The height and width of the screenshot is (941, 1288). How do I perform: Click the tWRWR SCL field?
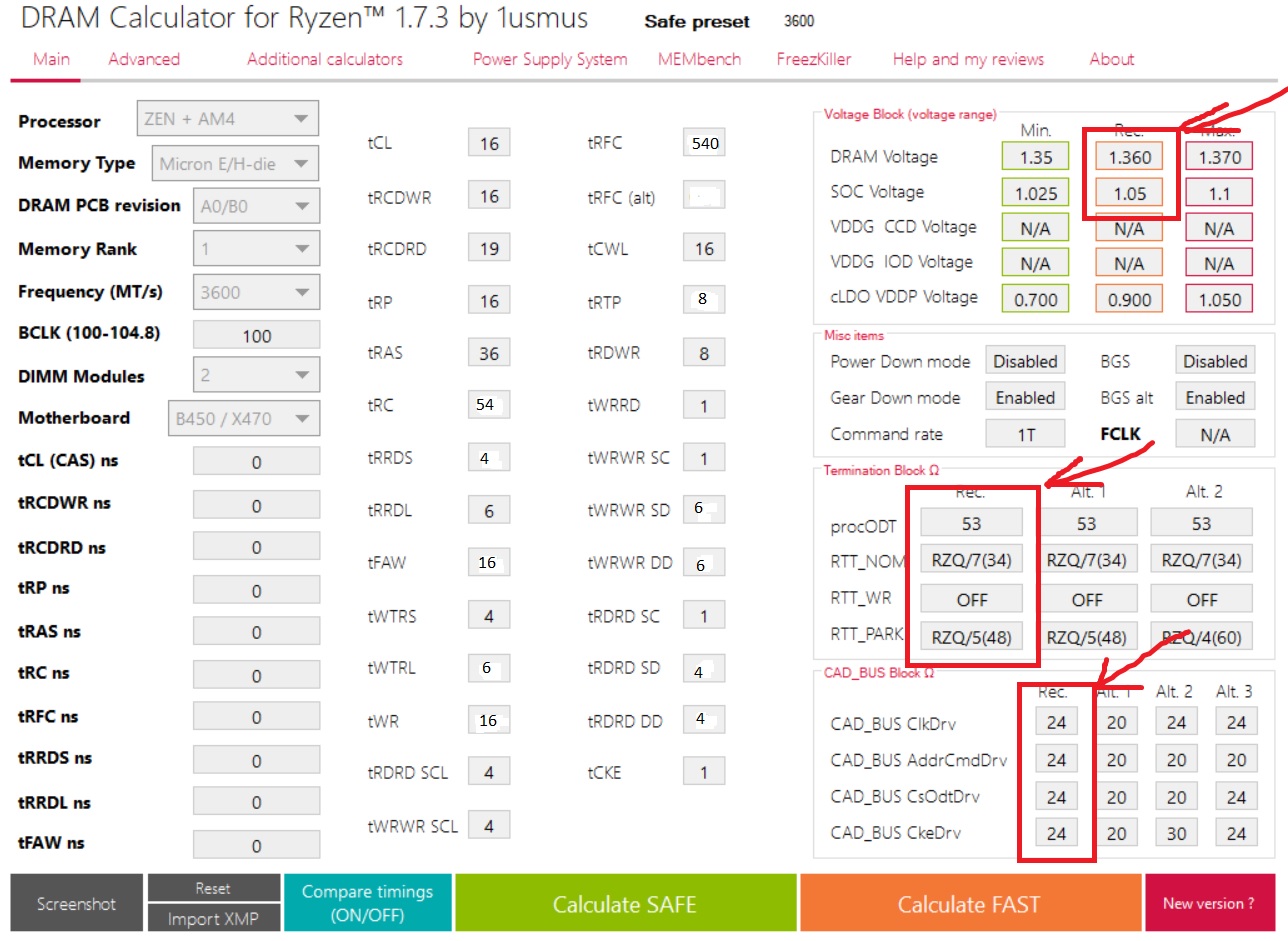point(489,825)
